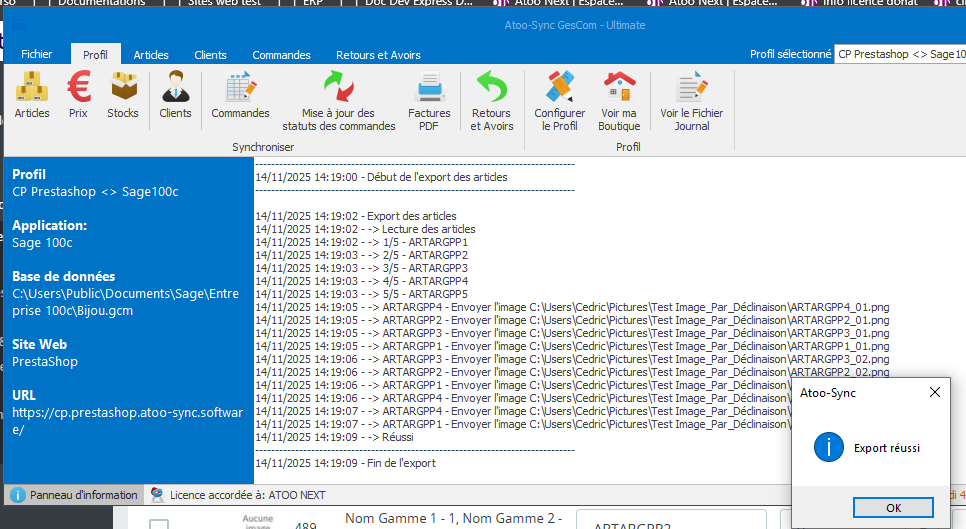The height and width of the screenshot is (529, 966).
Task: Click the Articles sync icon in ribbon
Action: tap(32, 87)
